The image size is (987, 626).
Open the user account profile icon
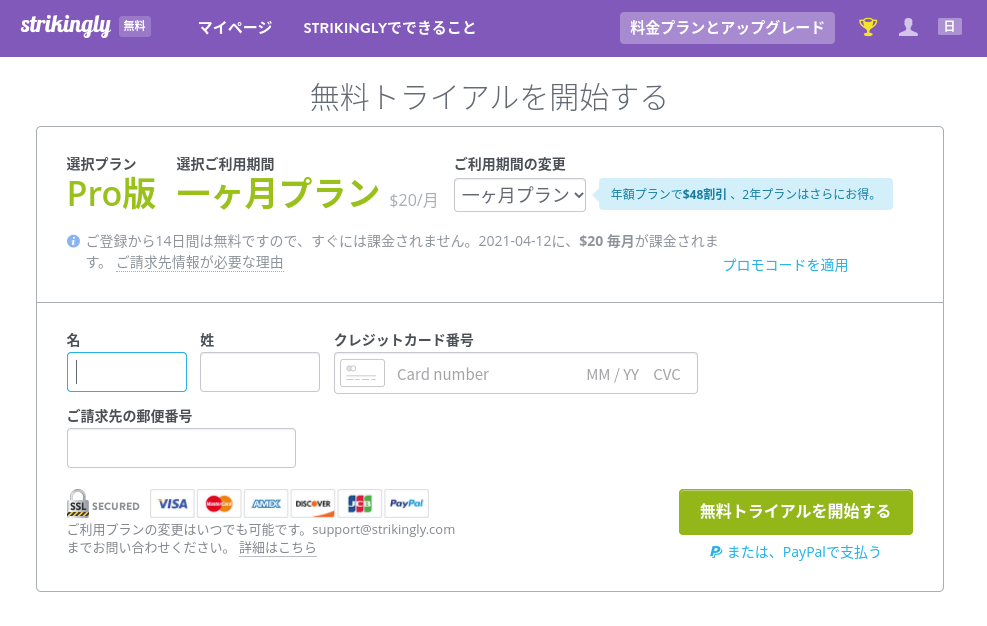pos(908,27)
